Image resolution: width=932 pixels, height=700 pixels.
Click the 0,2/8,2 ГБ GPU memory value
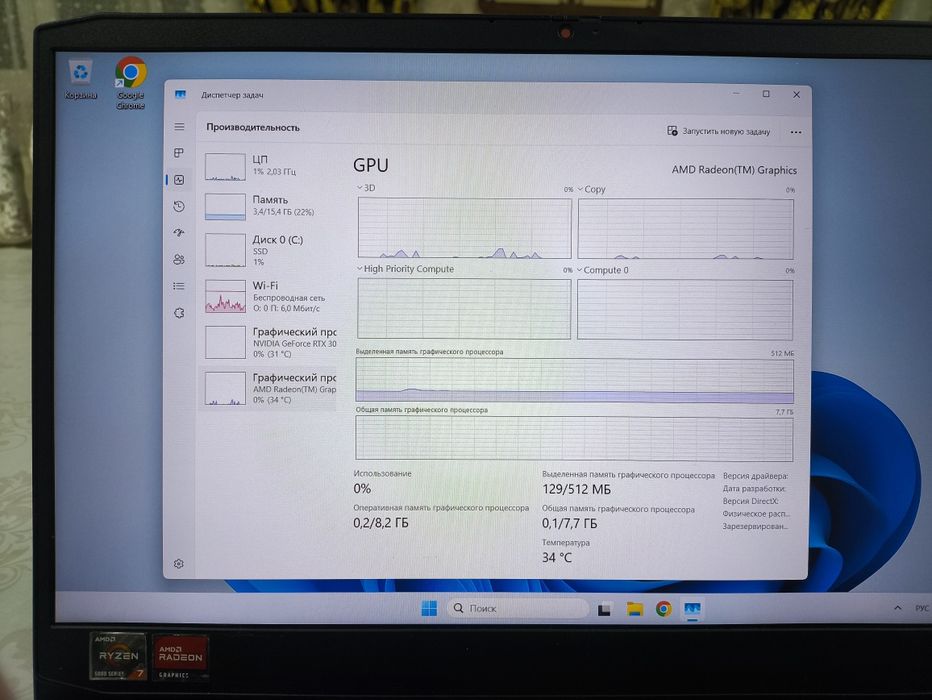380,523
